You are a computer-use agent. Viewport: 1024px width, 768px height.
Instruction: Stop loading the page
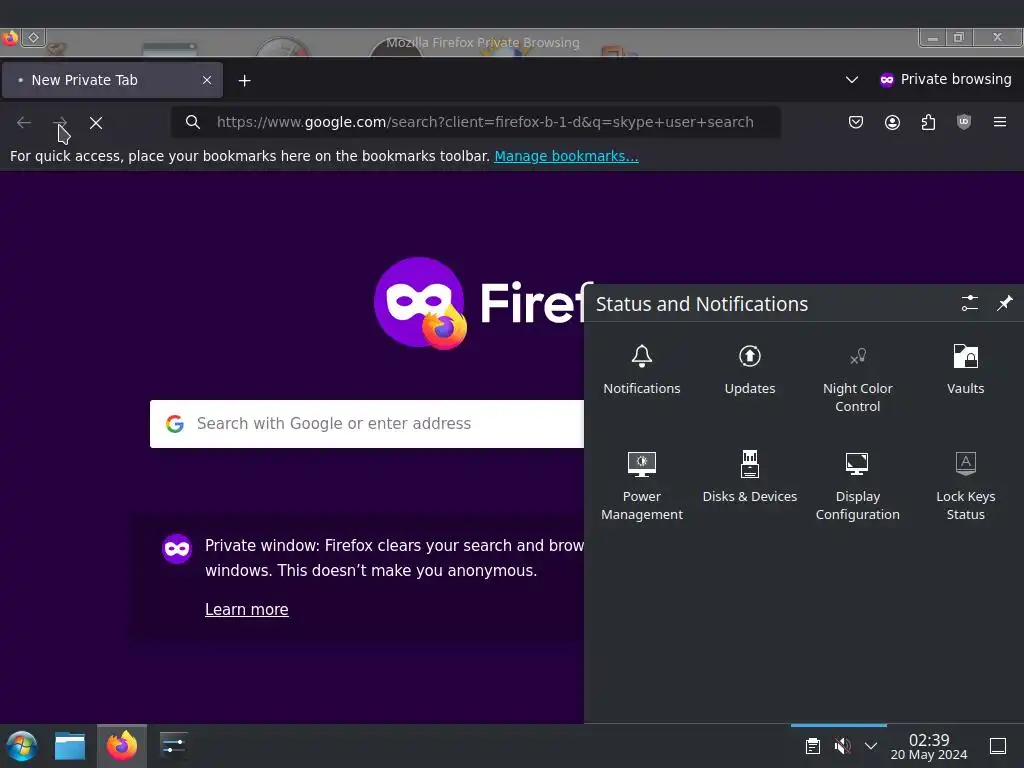pyautogui.click(x=96, y=123)
